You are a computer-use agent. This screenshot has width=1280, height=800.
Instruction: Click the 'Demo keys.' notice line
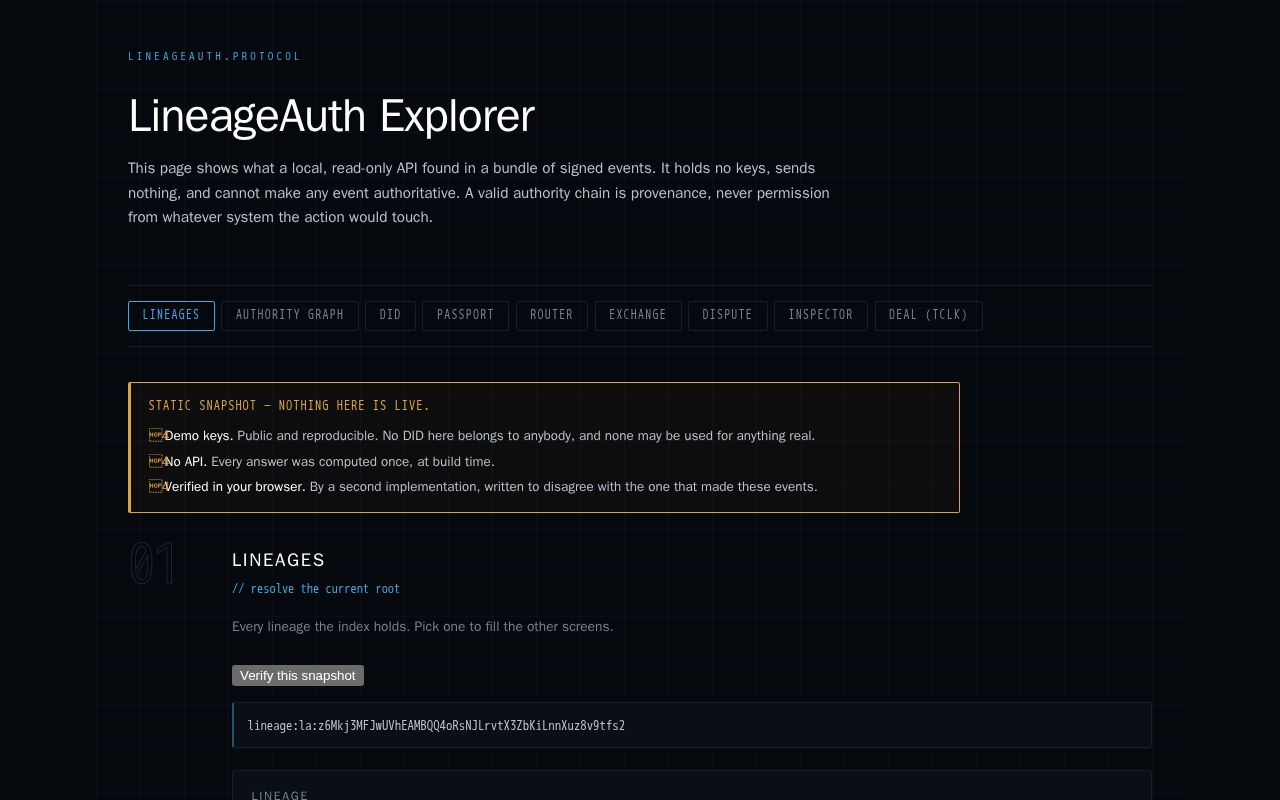482,436
